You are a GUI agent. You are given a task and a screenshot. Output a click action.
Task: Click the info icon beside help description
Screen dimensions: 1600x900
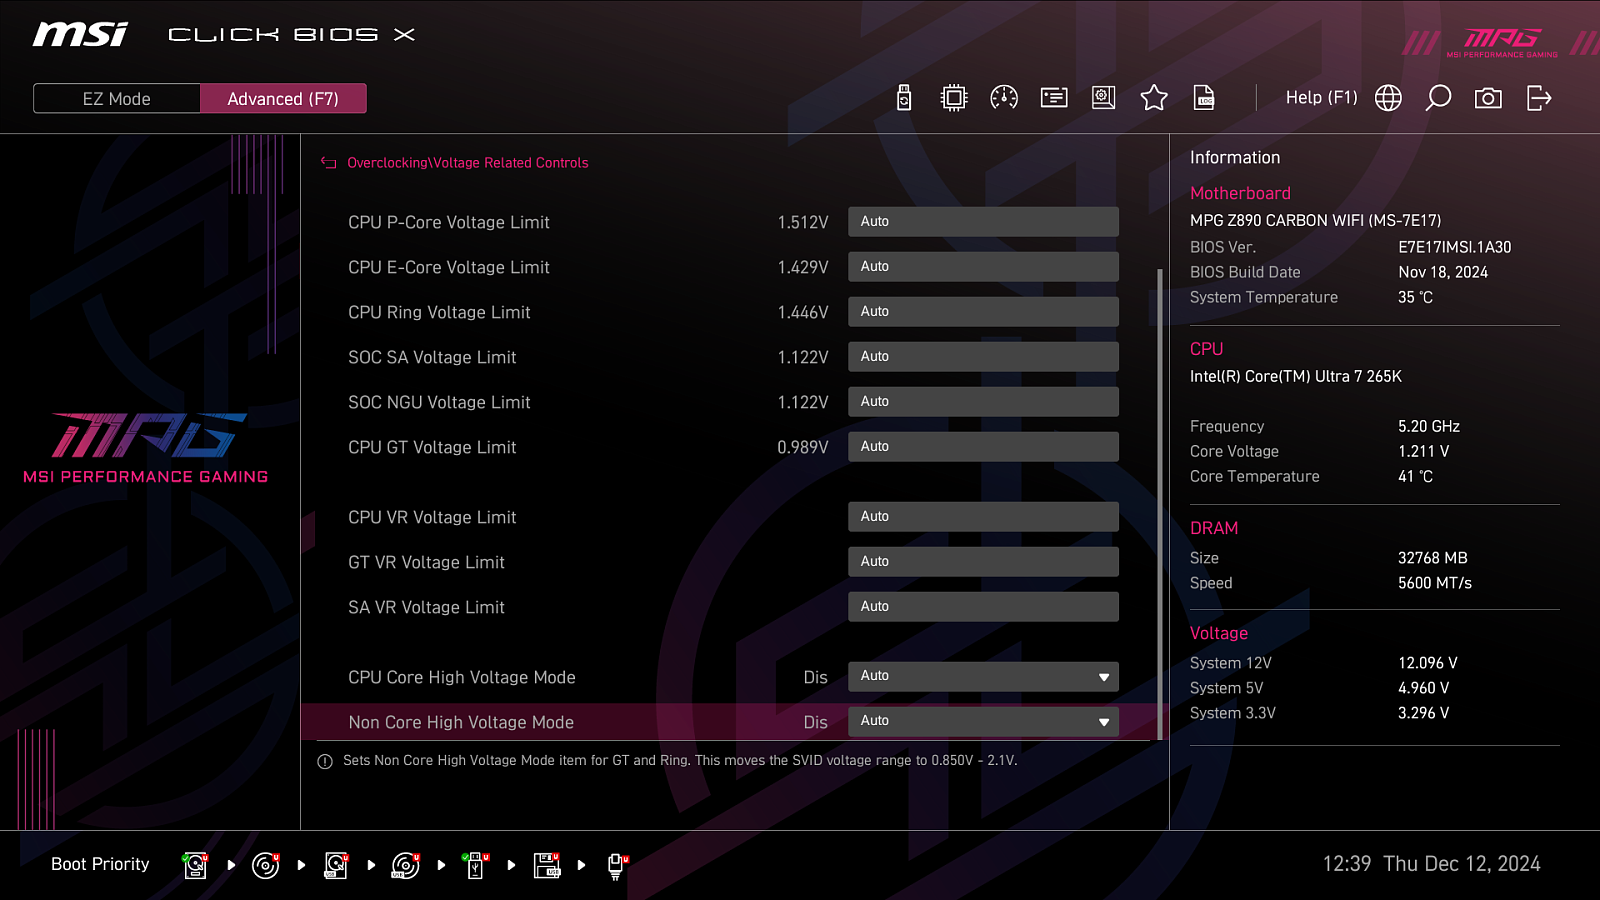[325, 762]
